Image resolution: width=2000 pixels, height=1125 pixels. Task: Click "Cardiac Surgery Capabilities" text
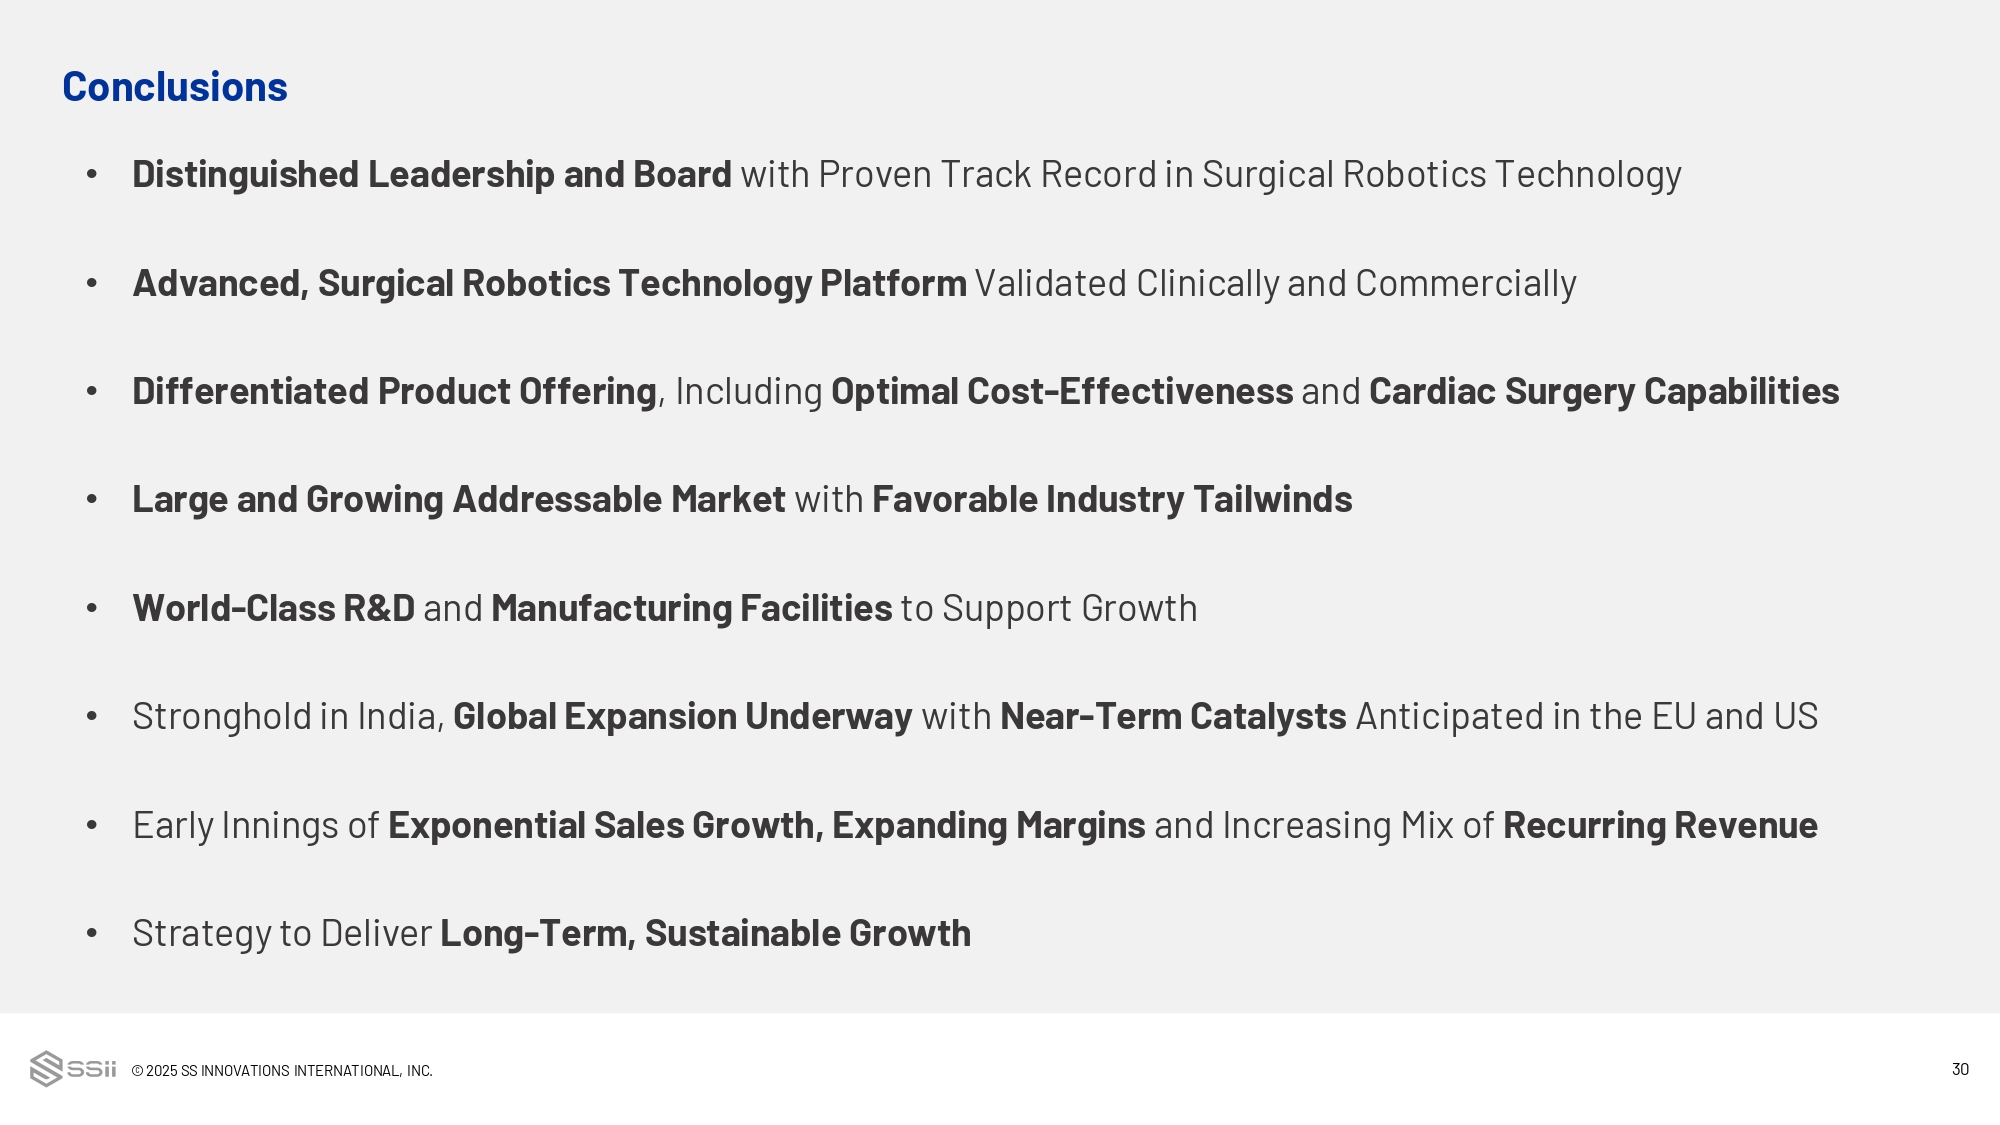pos(1604,392)
